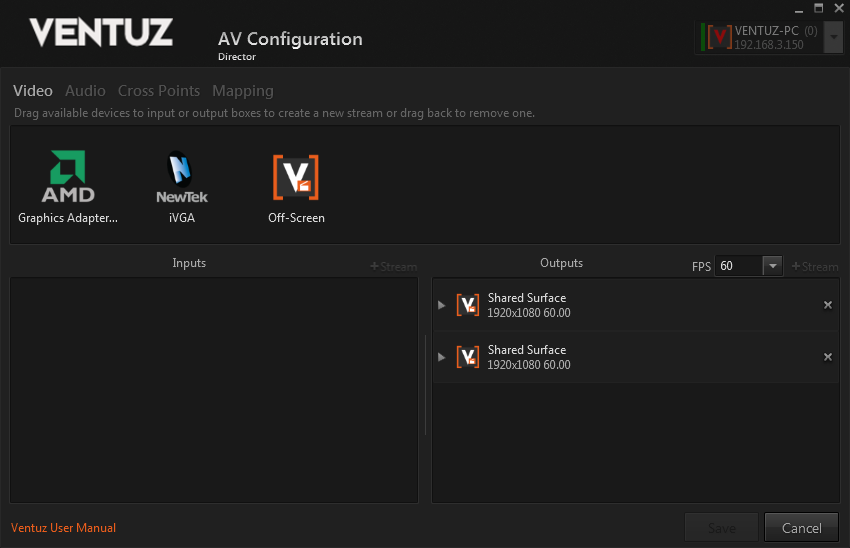Expand the second Shared Surface stream
This screenshot has width=850, height=548.
pos(442,357)
